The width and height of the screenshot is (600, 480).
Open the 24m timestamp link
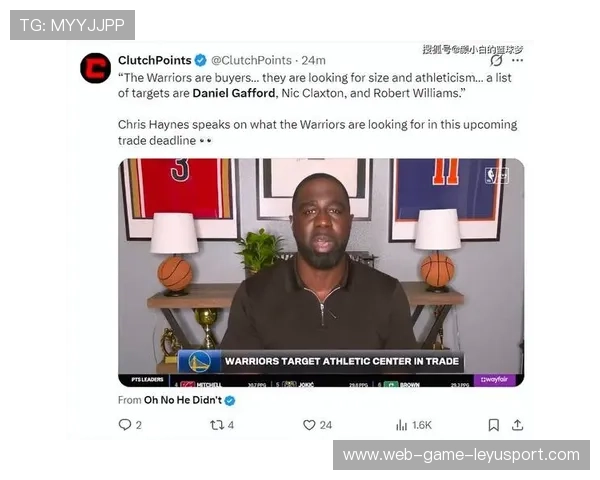[x=313, y=60]
